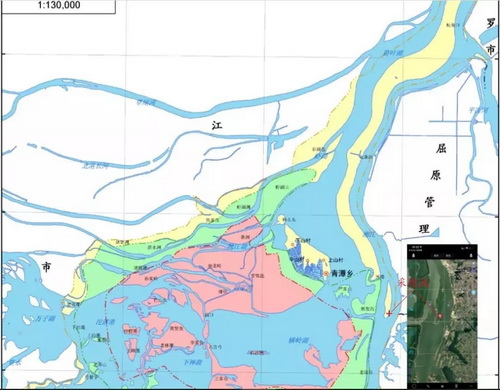Click the 青潭乡 township label

point(342,274)
